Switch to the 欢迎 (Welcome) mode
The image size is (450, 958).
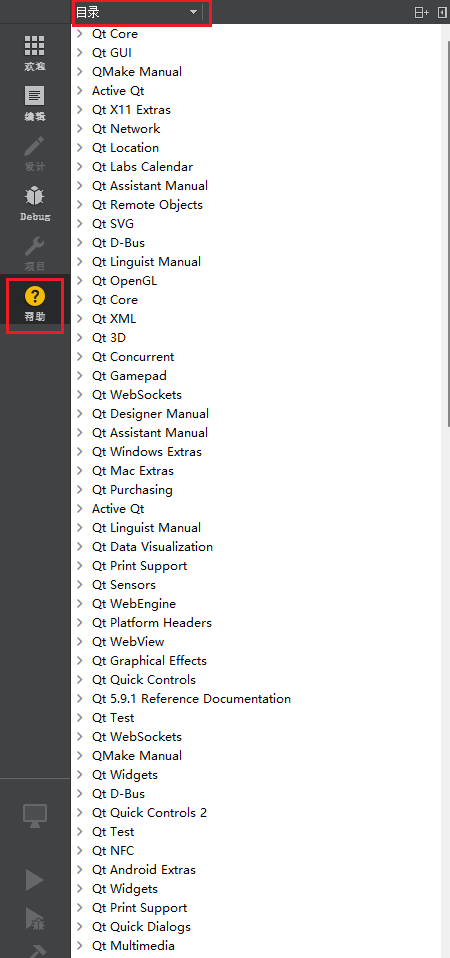coord(35,54)
